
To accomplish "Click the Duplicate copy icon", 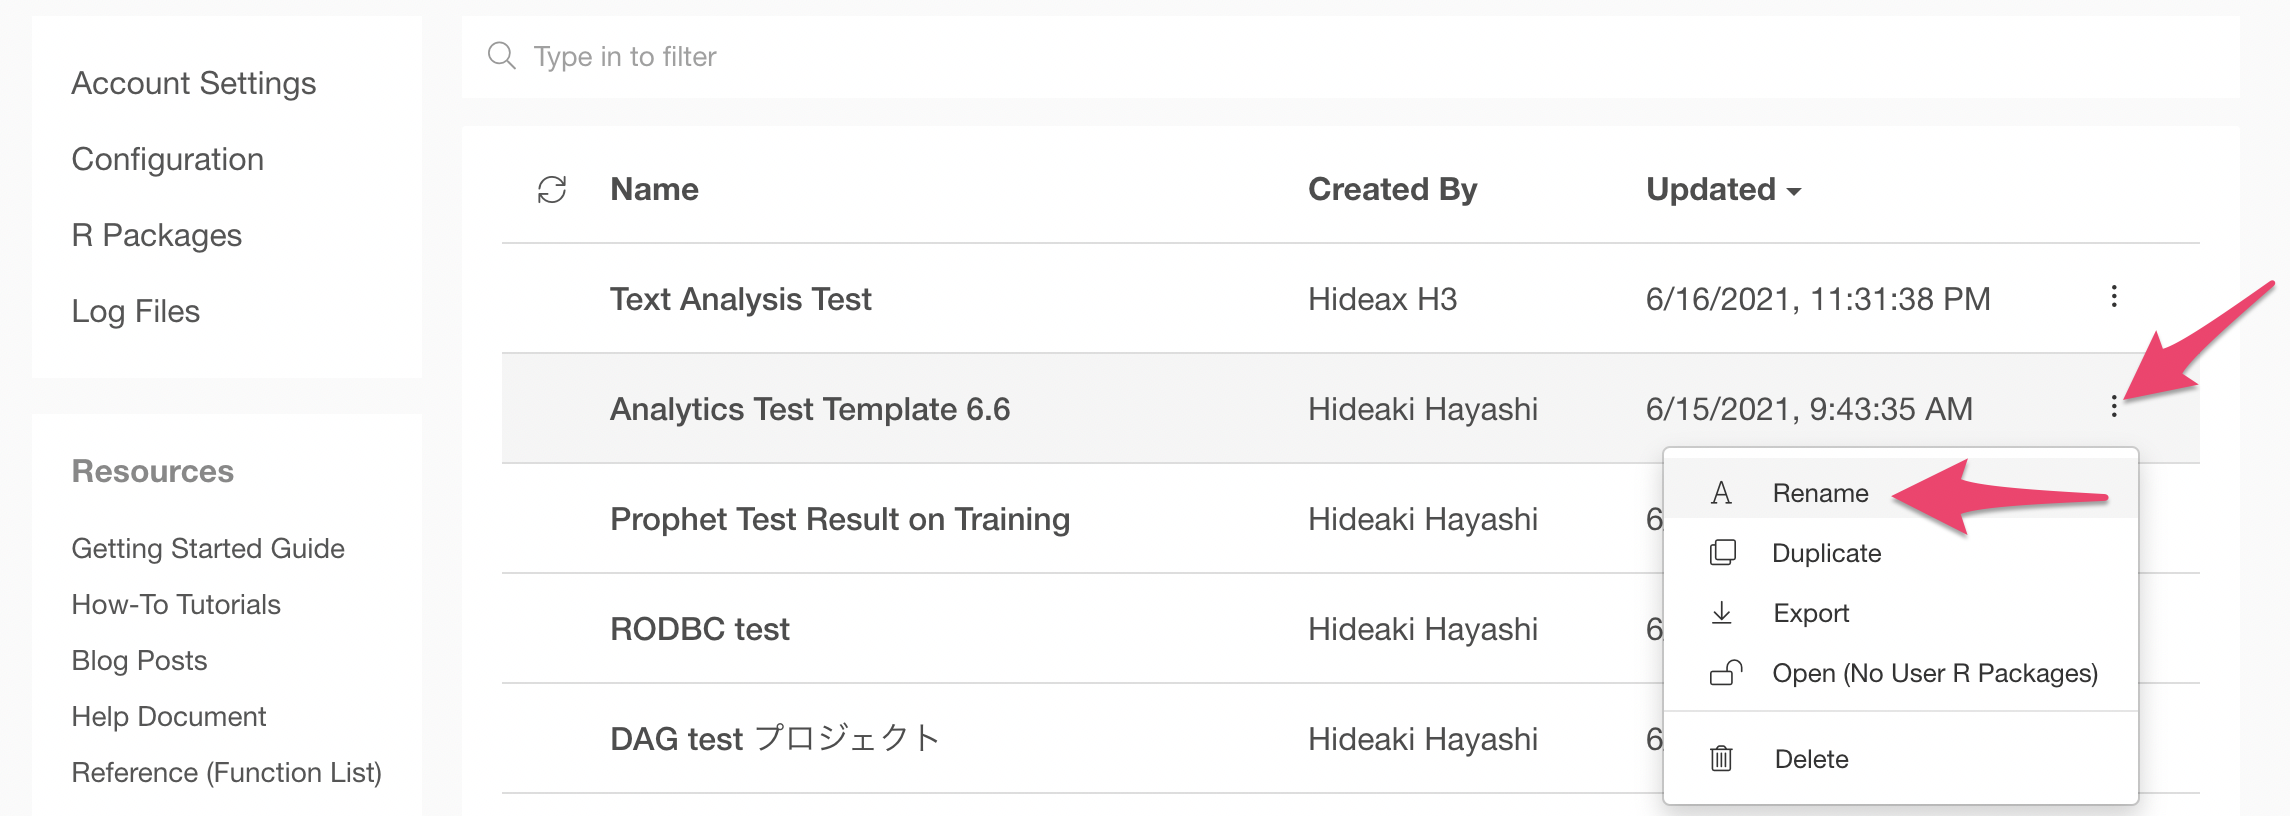I will point(1722,553).
